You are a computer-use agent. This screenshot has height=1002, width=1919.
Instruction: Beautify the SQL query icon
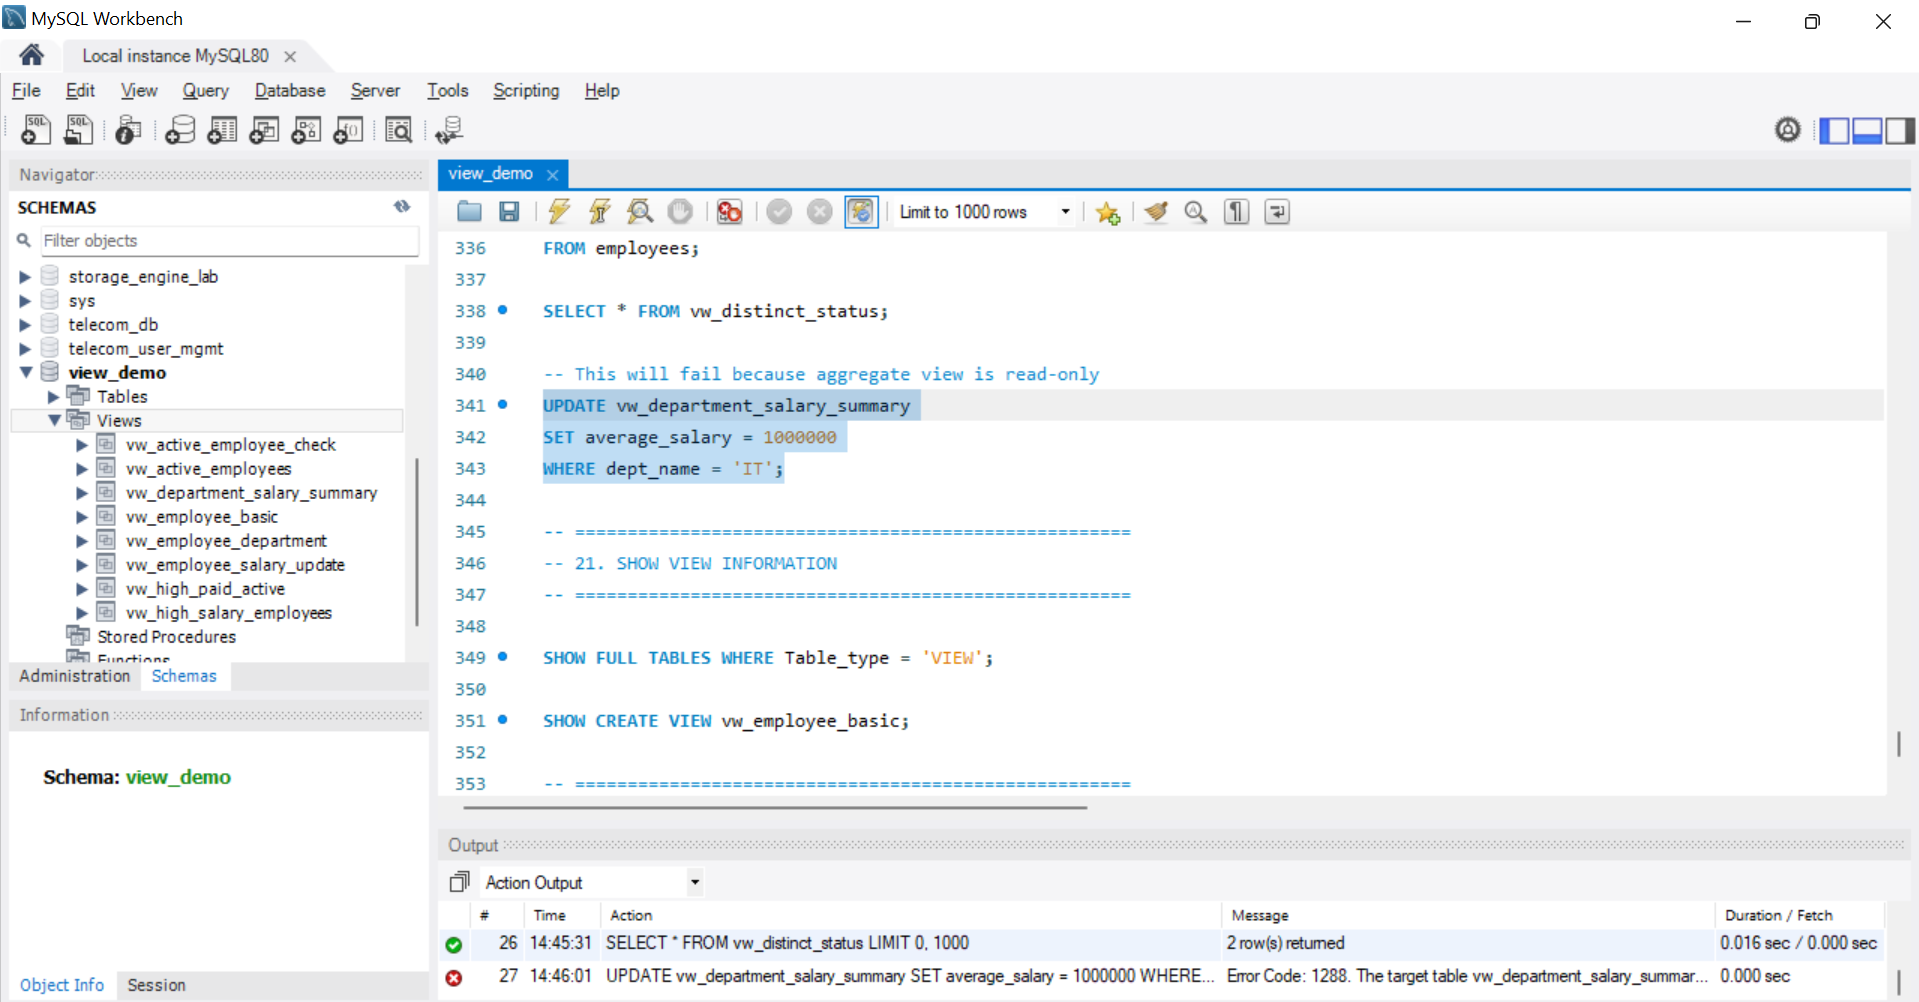(1156, 212)
